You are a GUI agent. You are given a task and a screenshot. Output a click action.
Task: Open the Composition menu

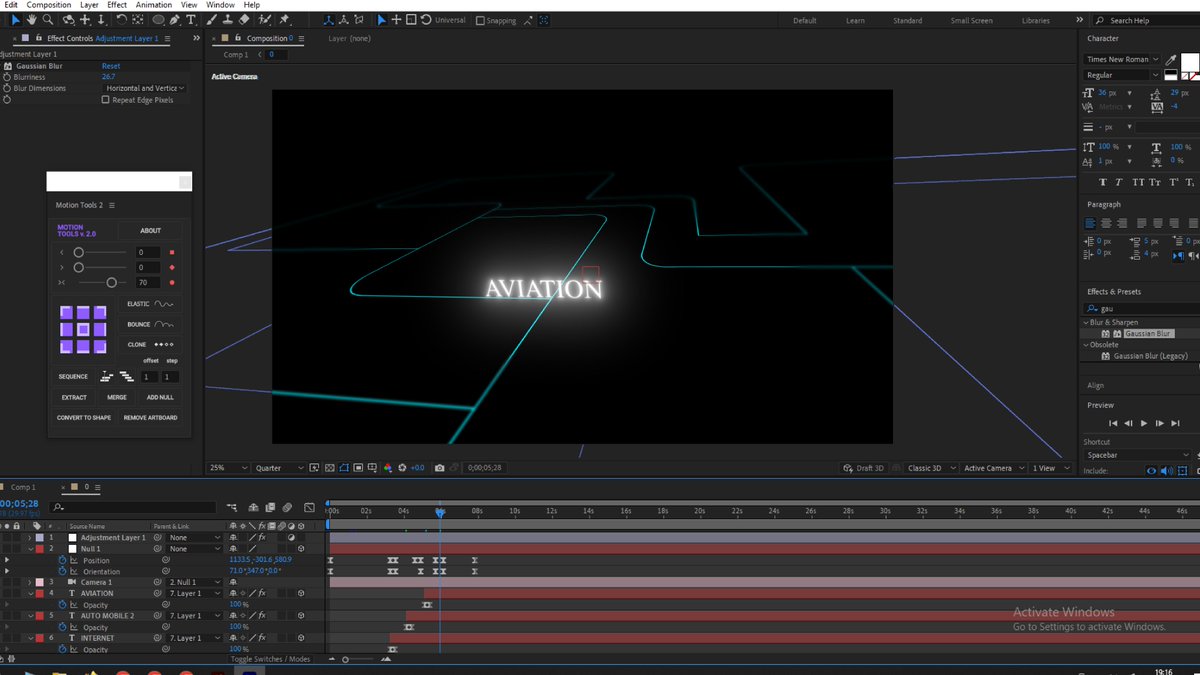coord(49,5)
